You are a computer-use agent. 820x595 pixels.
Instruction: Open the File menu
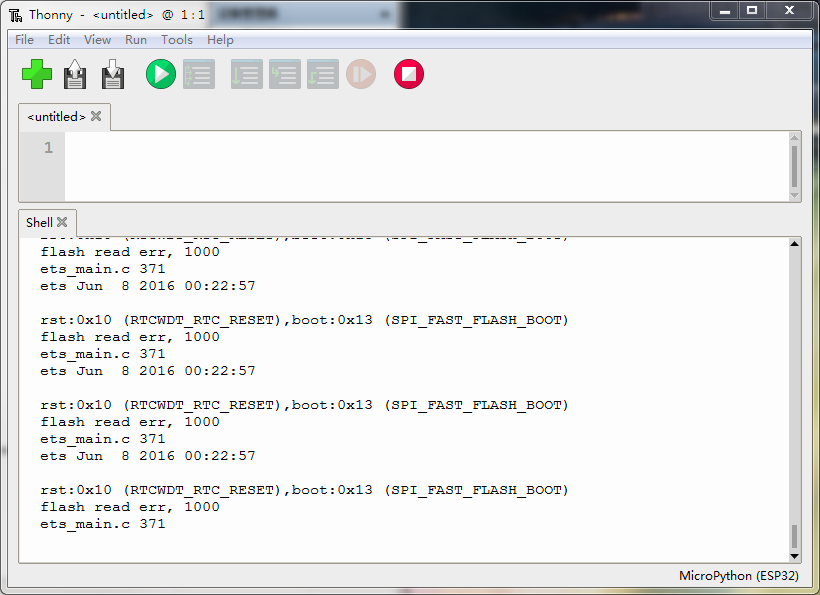click(x=23, y=40)
